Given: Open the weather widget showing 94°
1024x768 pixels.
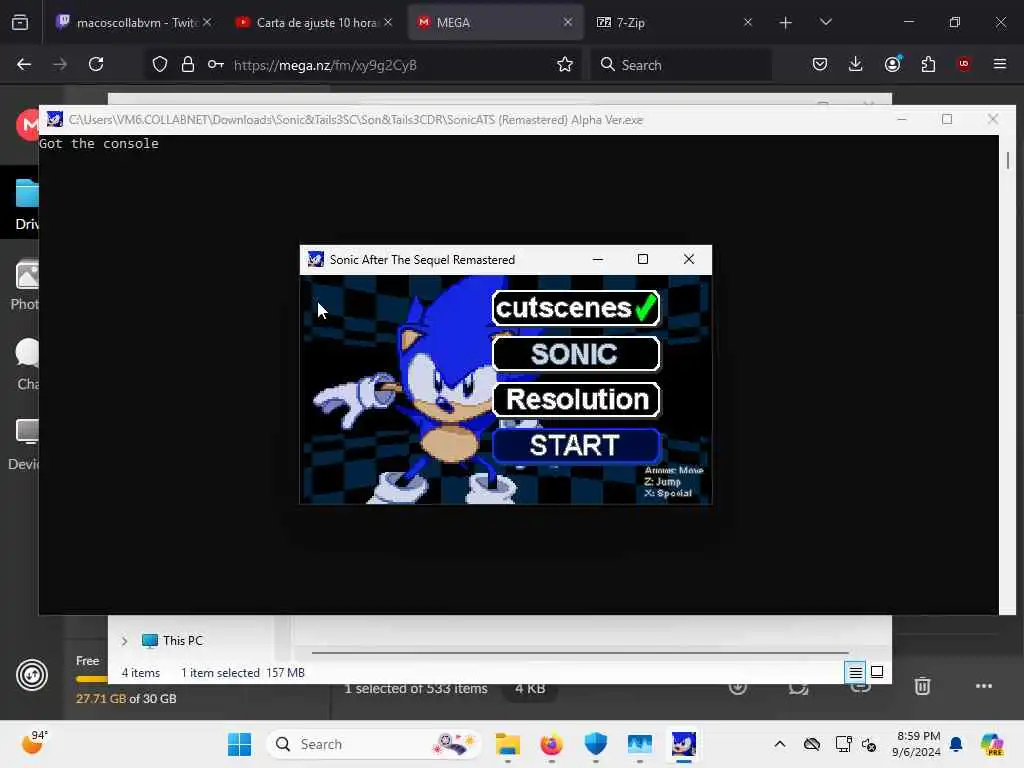Looking at the screenshot, I should [34, 743].
